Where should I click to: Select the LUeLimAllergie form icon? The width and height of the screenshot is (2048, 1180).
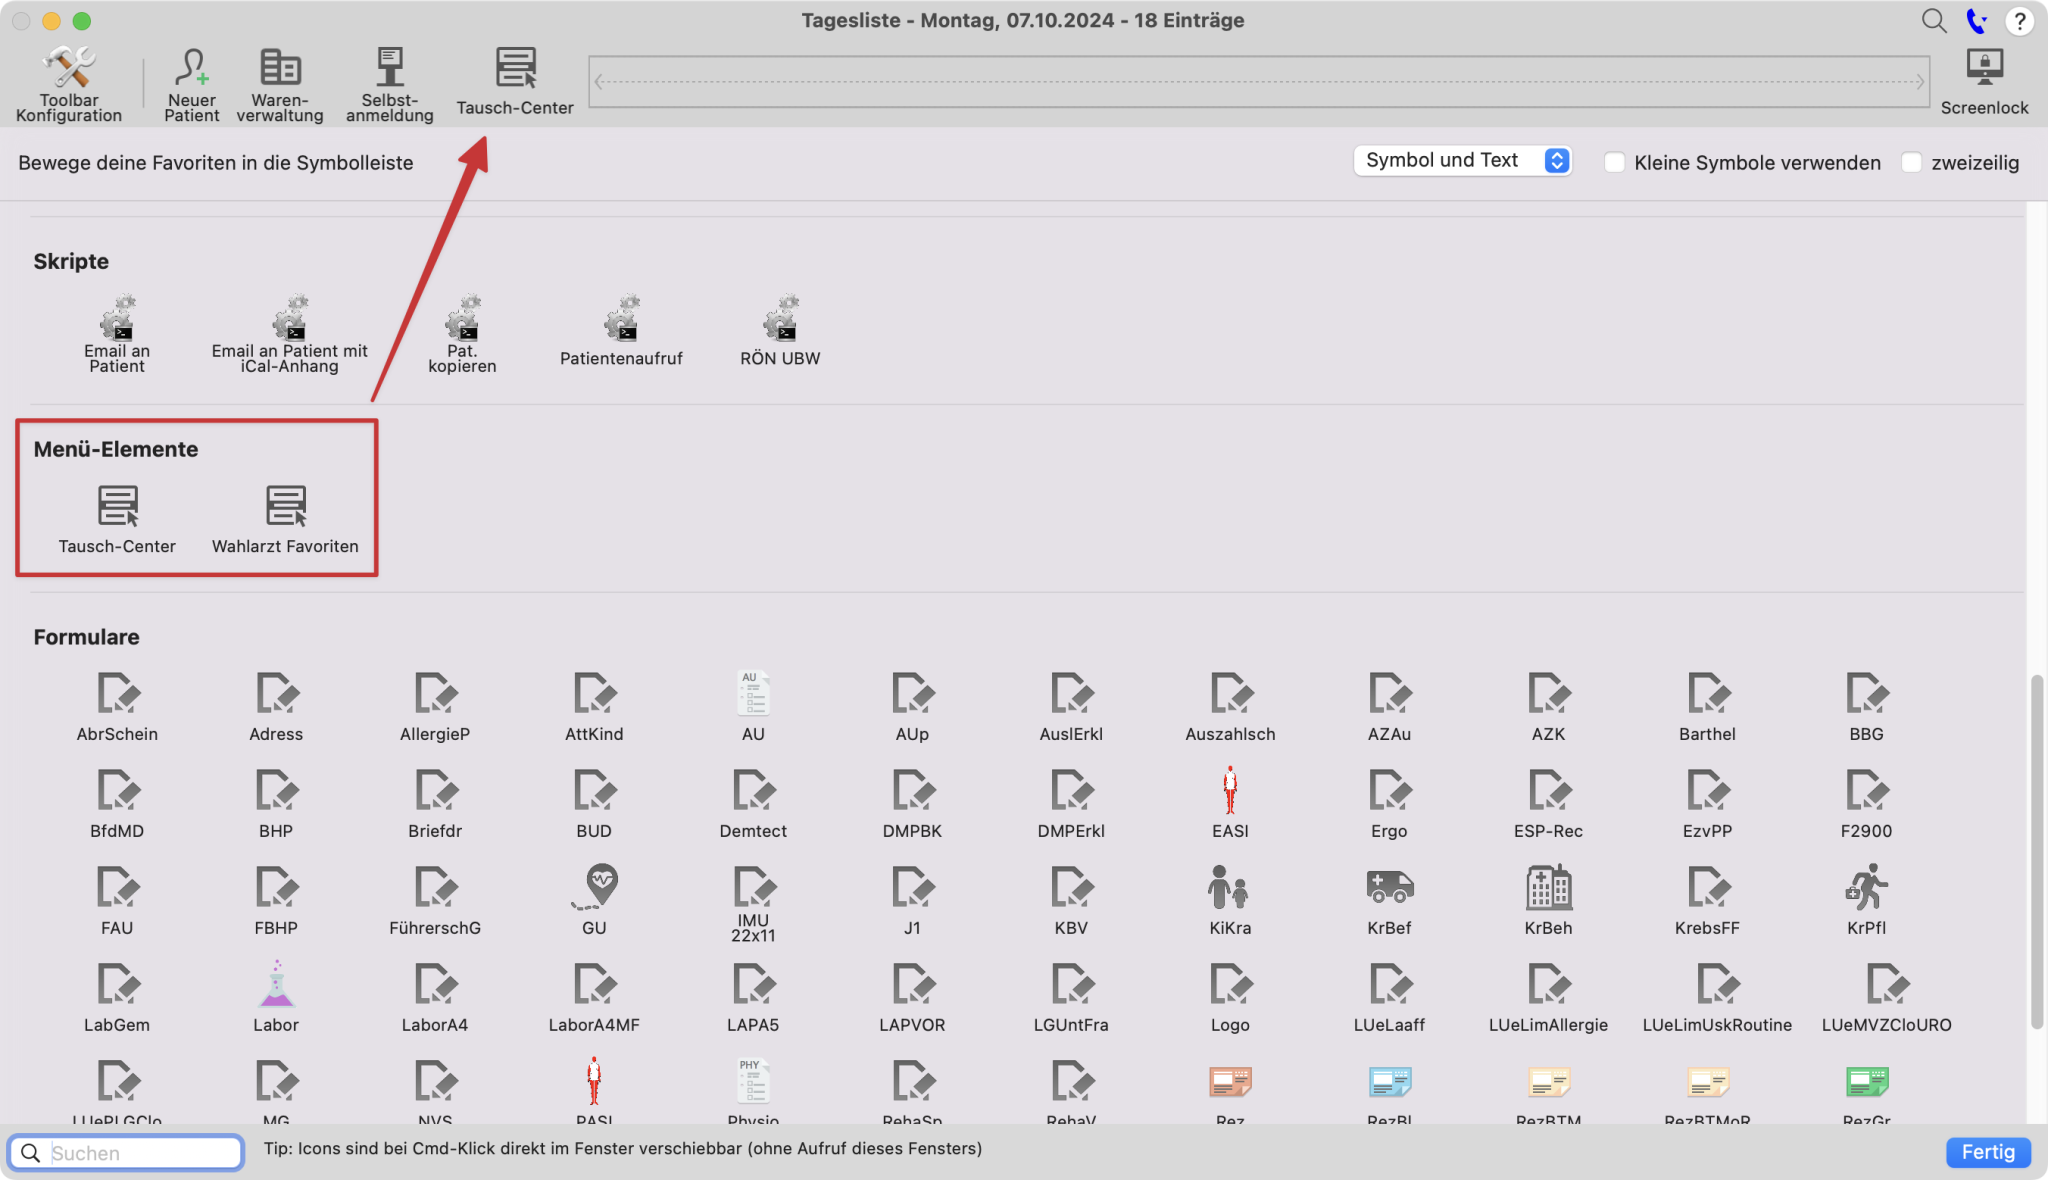click(1548, 997)
